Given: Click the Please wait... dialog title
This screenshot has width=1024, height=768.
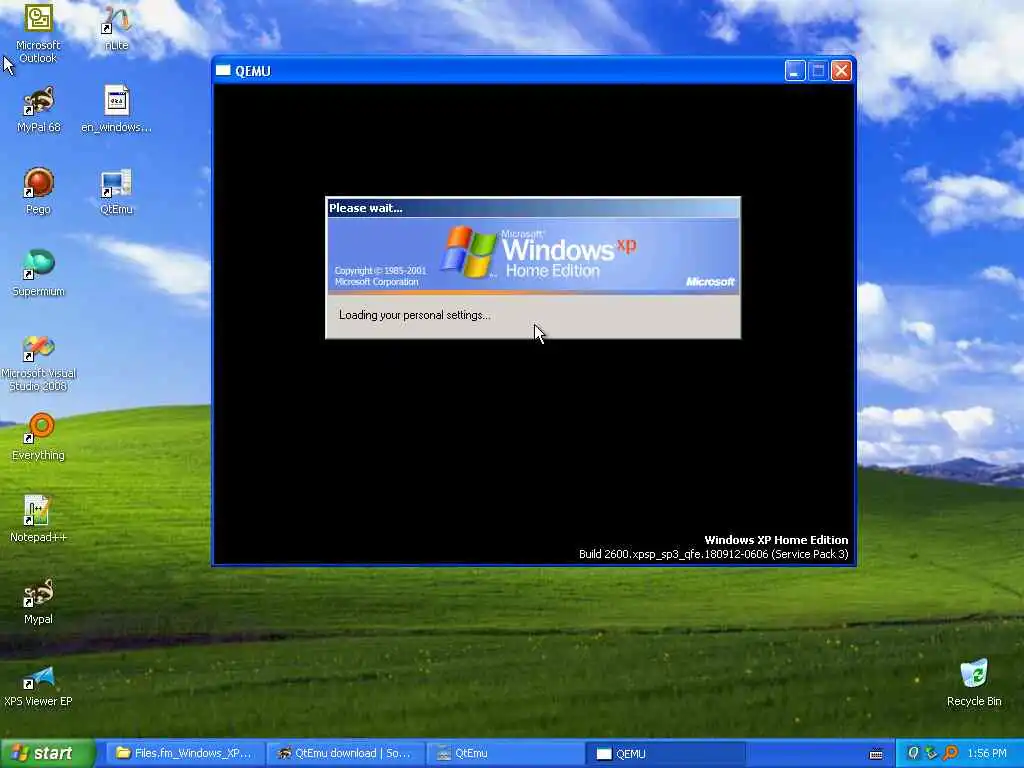Looking at the screenshot, I should point(366,208).
